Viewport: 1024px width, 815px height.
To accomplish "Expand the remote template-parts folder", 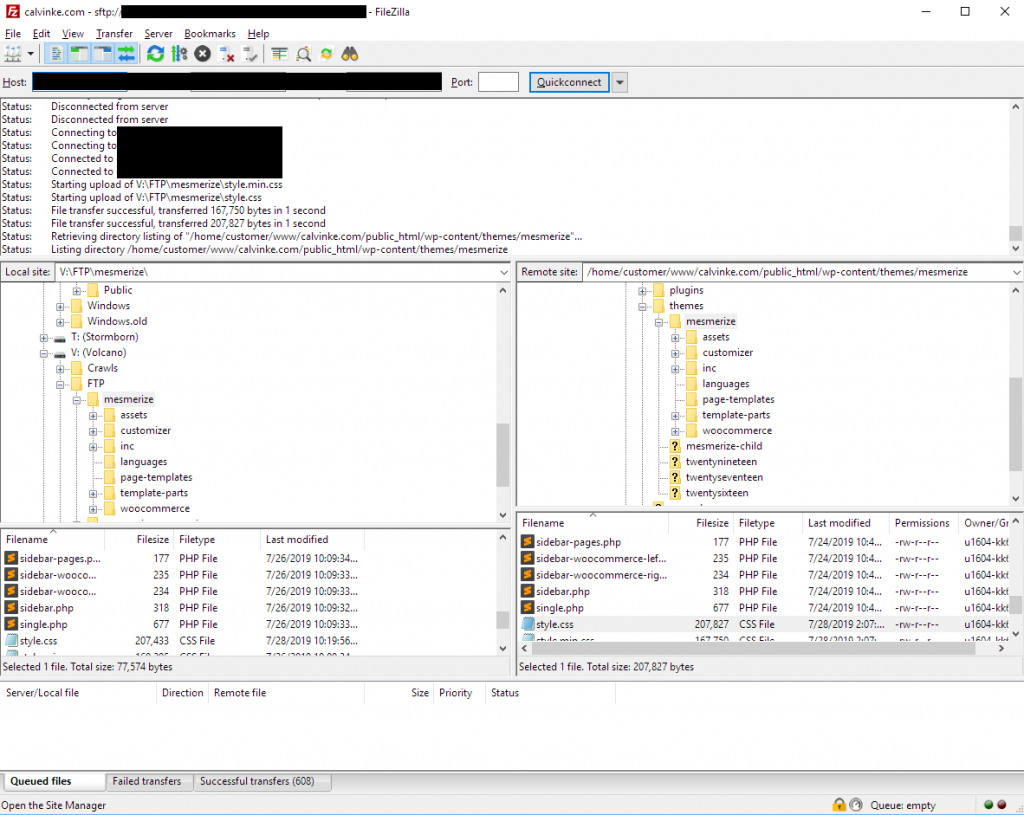I will click(675, 415).
